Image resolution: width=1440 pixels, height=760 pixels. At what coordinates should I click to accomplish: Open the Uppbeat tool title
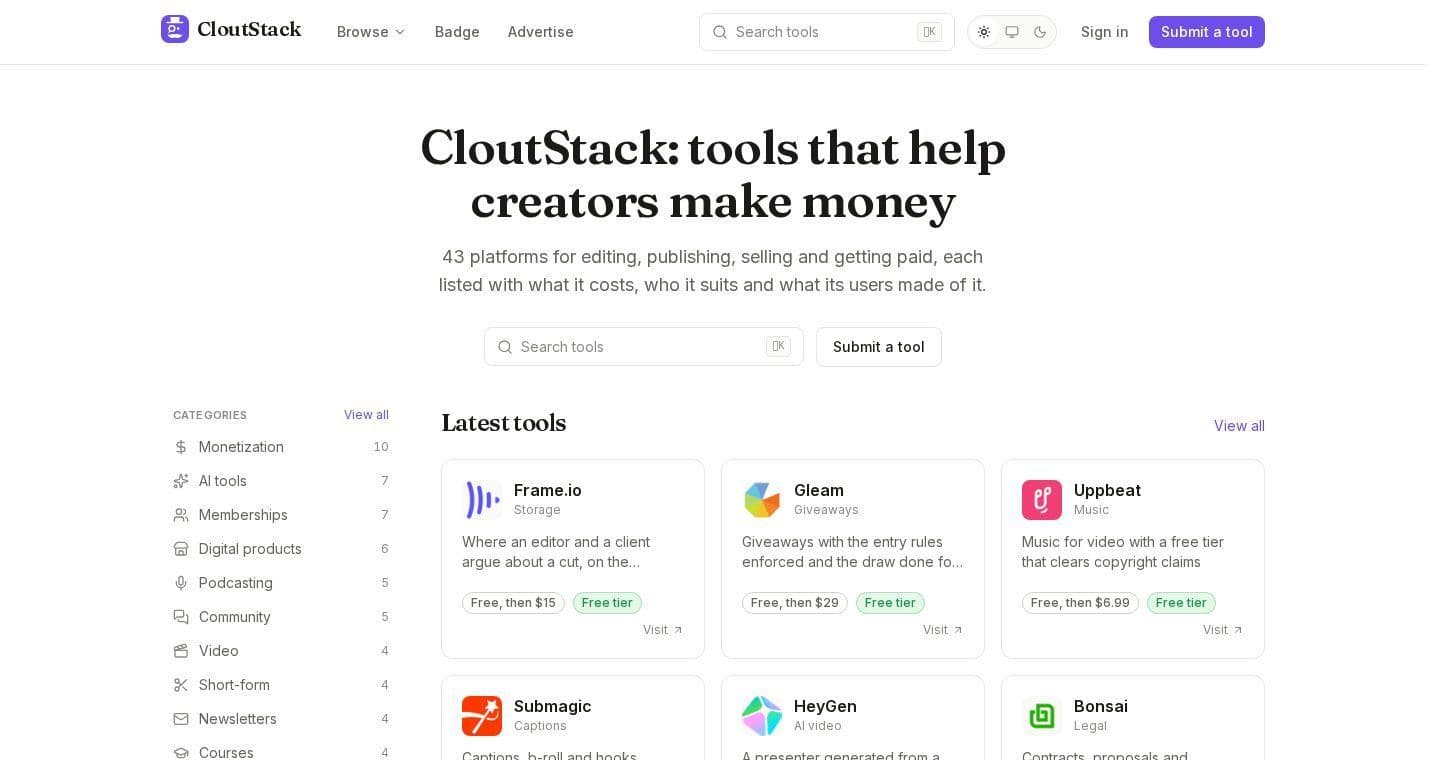(1107, 490)
